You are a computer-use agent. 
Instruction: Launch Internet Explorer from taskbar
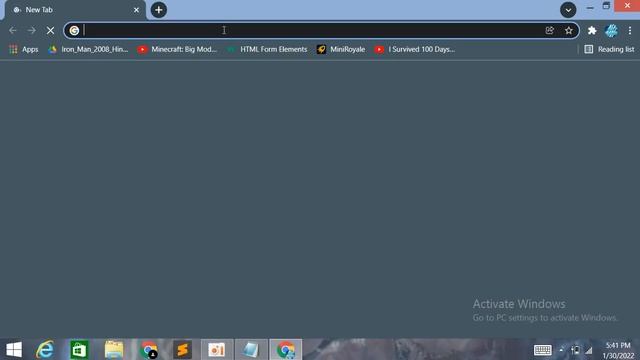click(x=45, y=350)
